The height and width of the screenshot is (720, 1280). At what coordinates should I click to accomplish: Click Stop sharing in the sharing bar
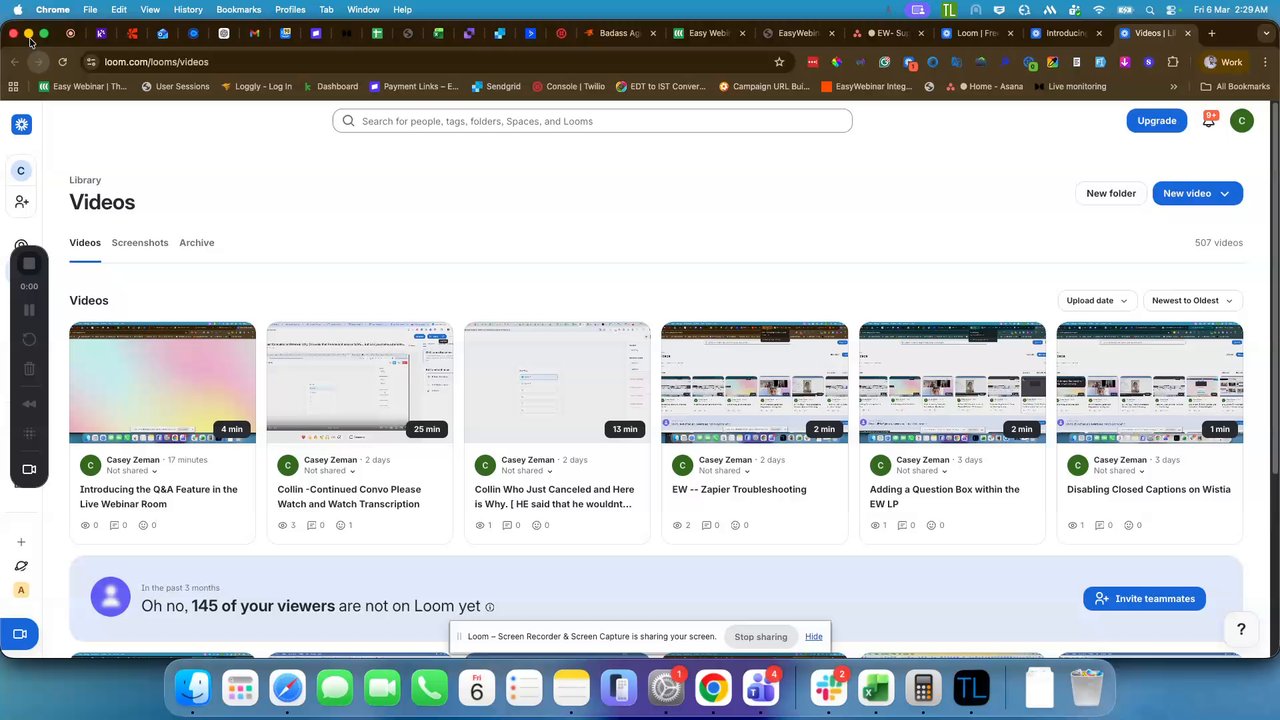(x=761, y=637)
